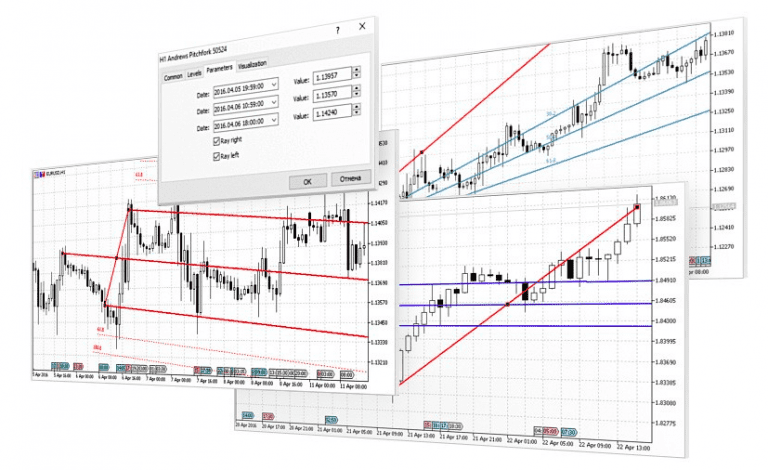Toggle the Ray left checkbox

(x=217, y=157)
